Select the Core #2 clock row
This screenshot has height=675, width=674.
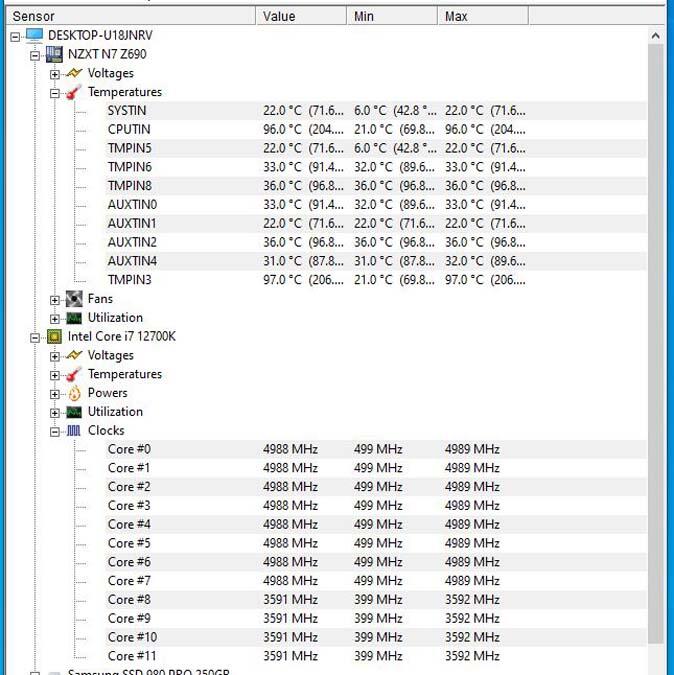click(376, 487)
